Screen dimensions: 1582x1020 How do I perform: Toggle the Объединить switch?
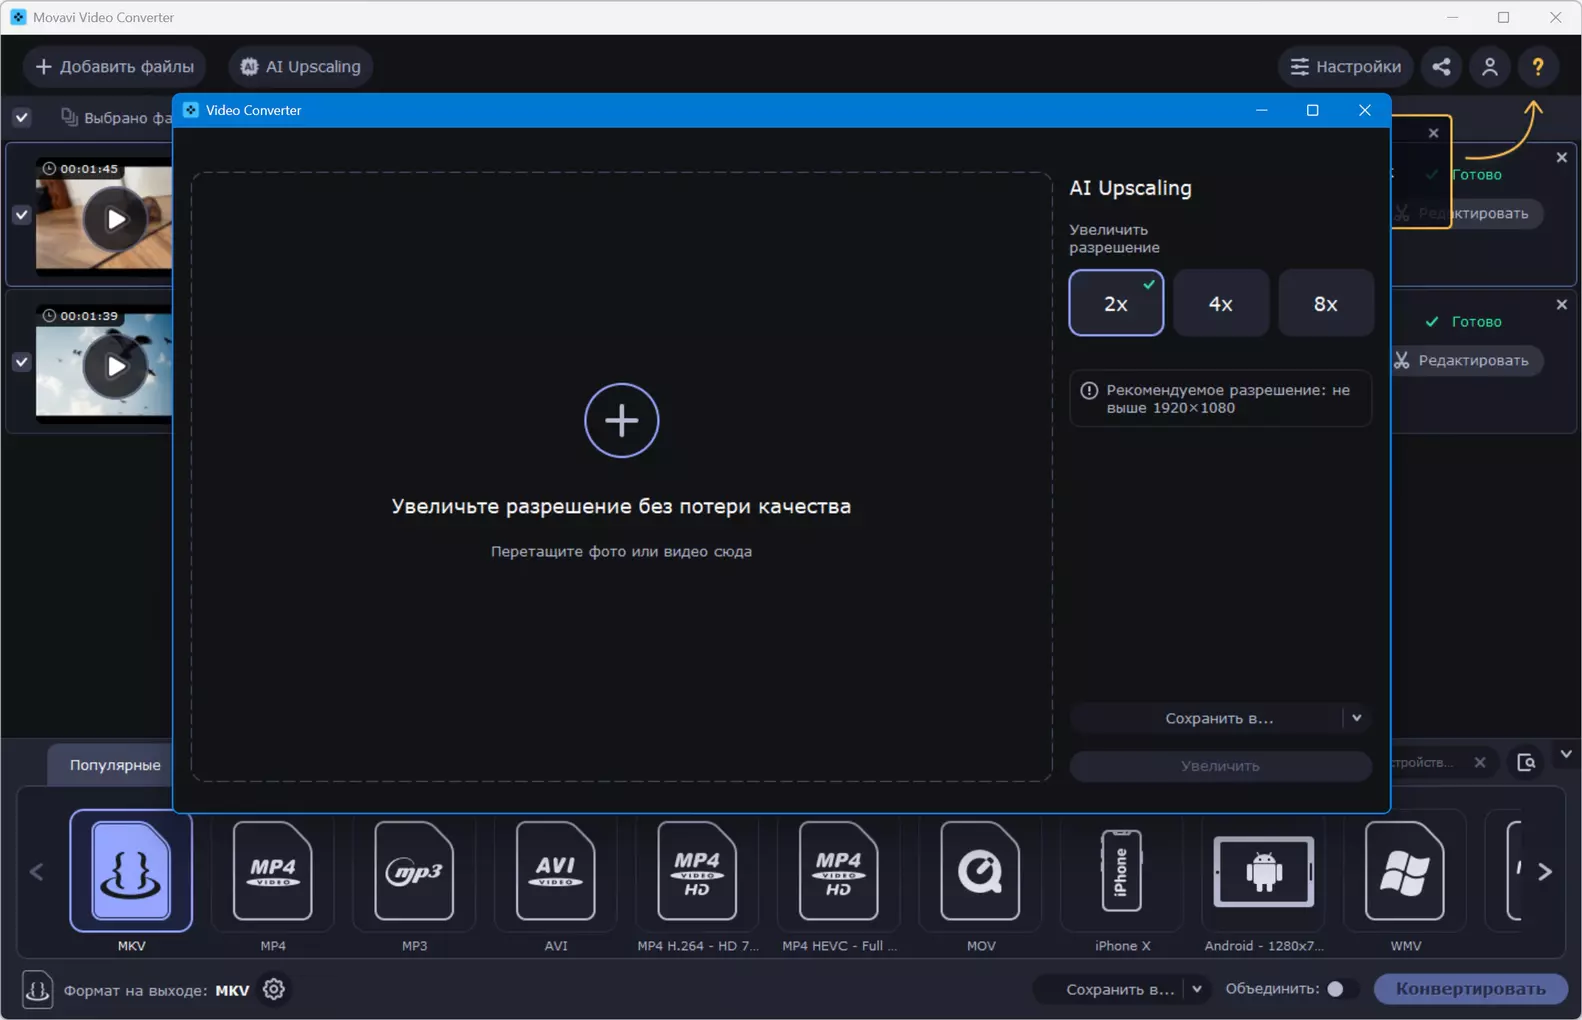coord(1341,989)
